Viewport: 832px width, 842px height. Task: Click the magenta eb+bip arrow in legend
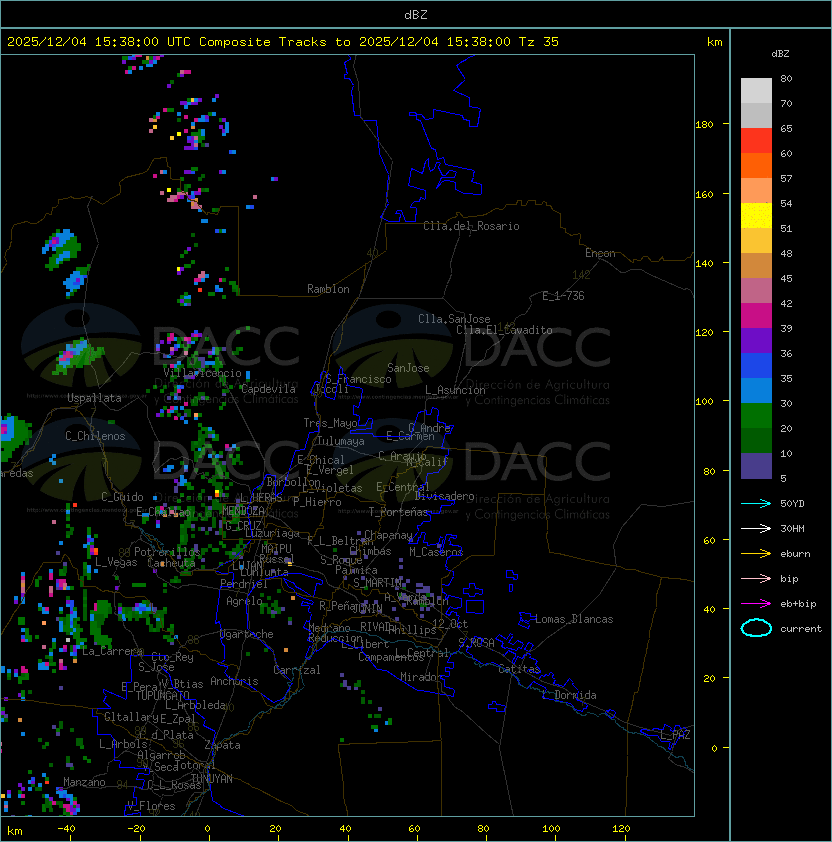point(756,604)
